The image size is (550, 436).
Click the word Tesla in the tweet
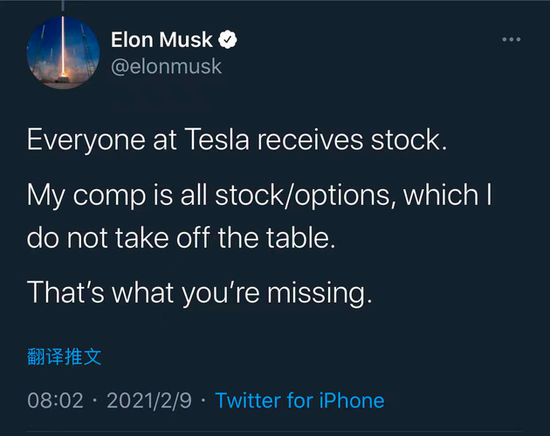[x=217, y=140]
